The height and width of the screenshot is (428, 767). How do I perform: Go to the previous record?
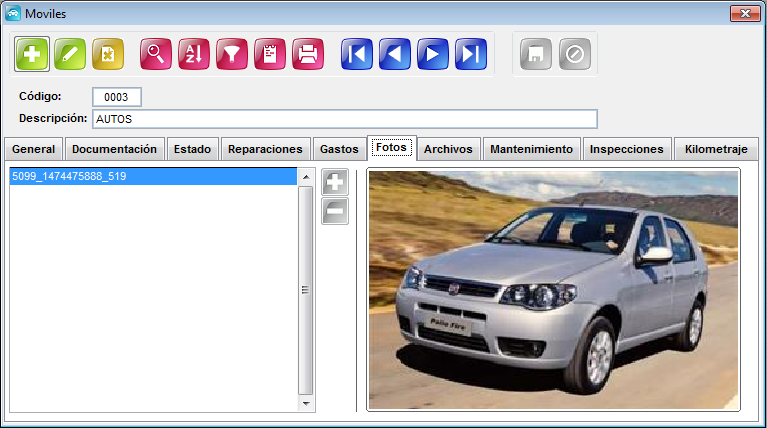(x=395, y=54)
